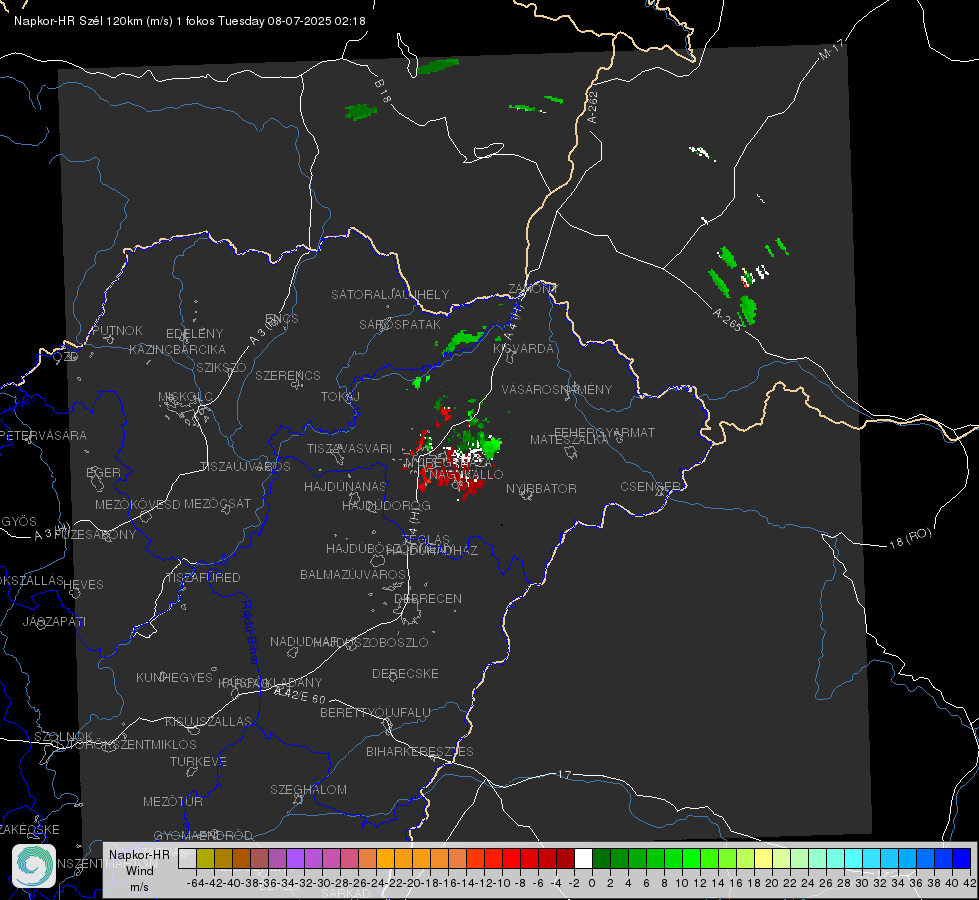Click the BERETTYÓÚJFALU label
The image size is (979, 900).
point(375,712)
